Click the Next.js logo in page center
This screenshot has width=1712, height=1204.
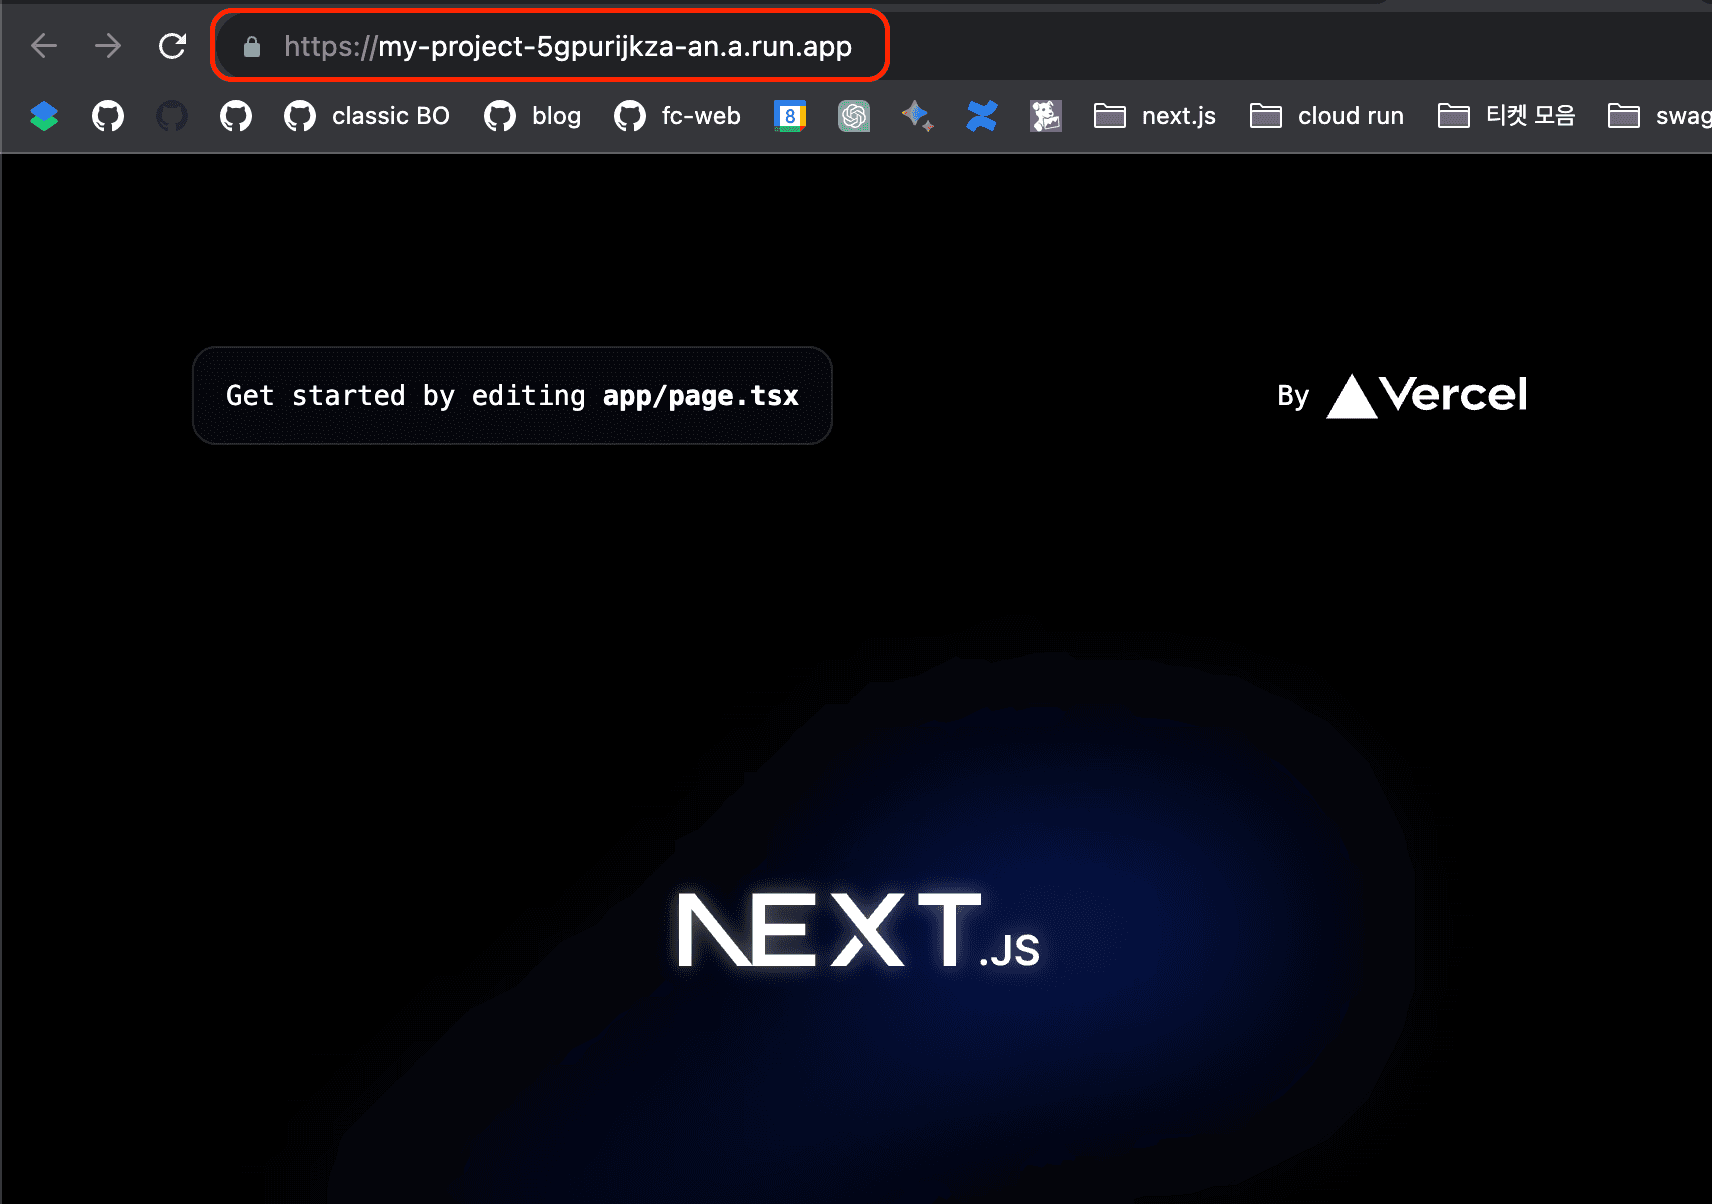[x=858, y=931]
